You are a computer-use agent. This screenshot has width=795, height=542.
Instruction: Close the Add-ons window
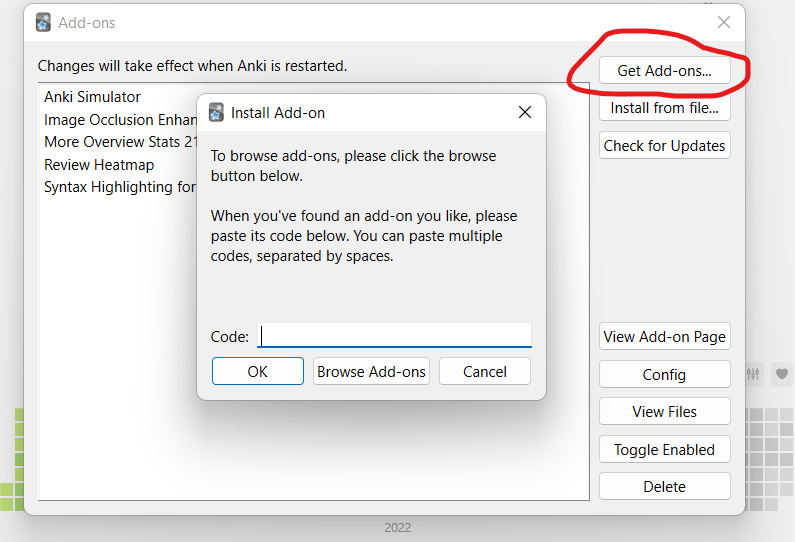[724, 22]
